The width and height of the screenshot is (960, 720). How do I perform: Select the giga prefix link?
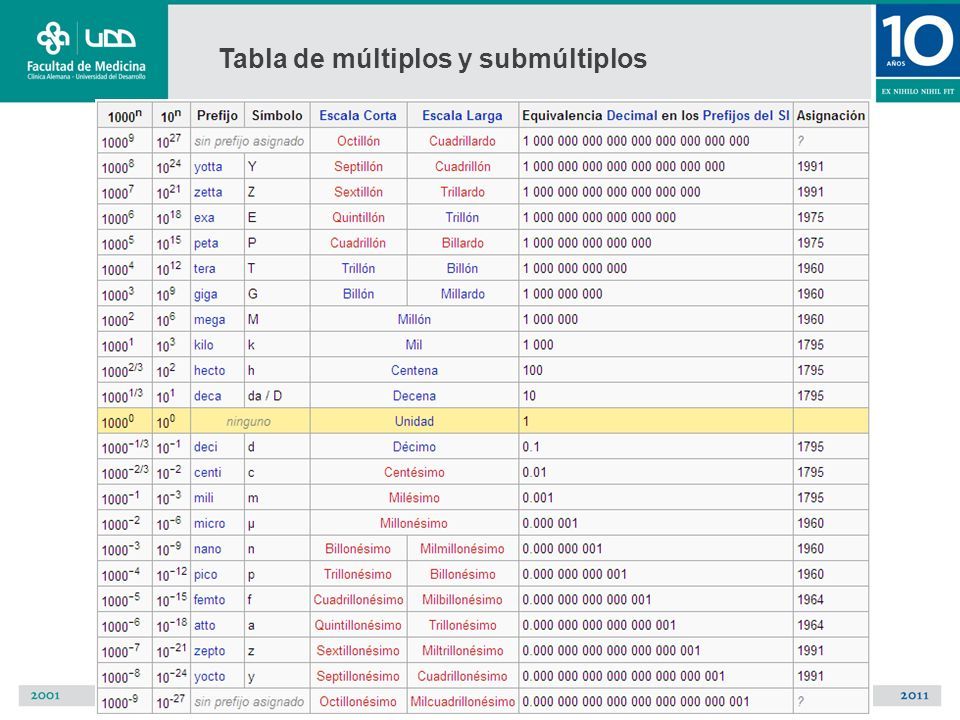tap(206, 294)
